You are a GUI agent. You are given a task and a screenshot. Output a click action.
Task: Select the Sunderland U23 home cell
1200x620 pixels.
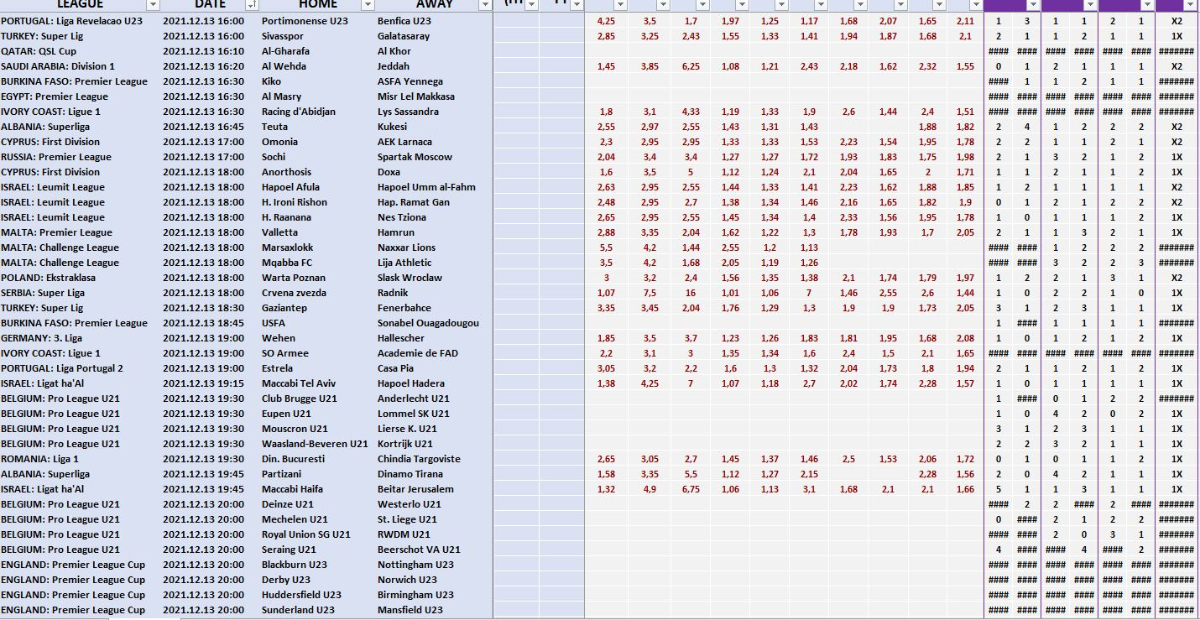[301, 610]
